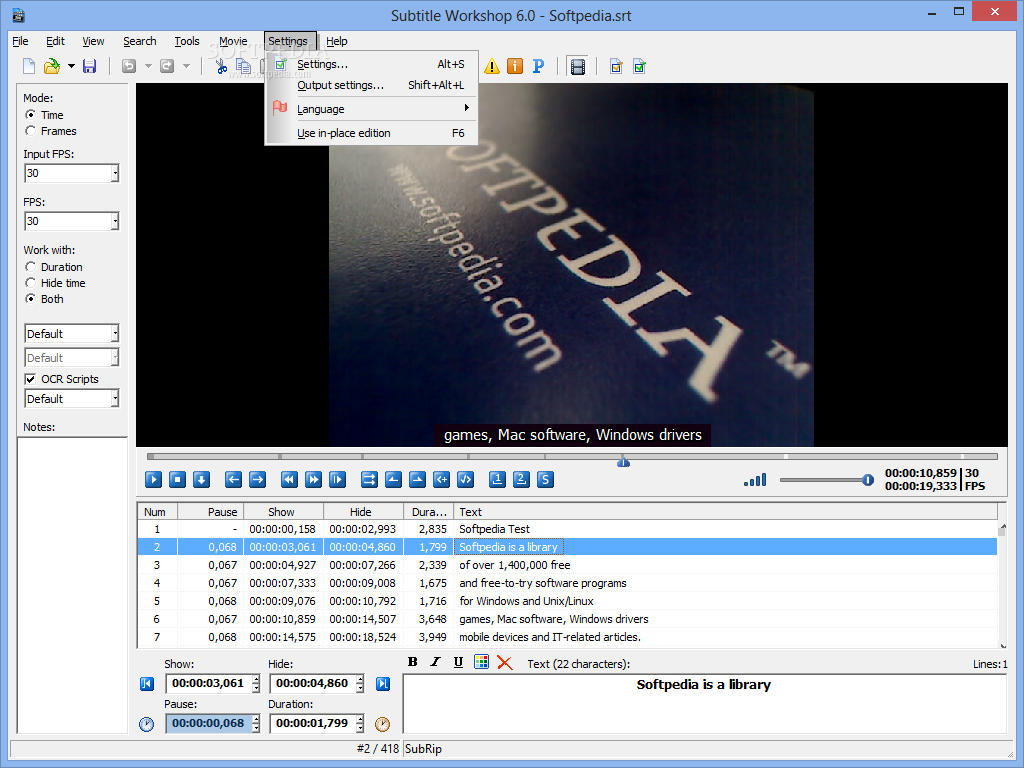Click the set hide time button
The height and width of the screenshot is (768, 1024).
click(417, 479)
